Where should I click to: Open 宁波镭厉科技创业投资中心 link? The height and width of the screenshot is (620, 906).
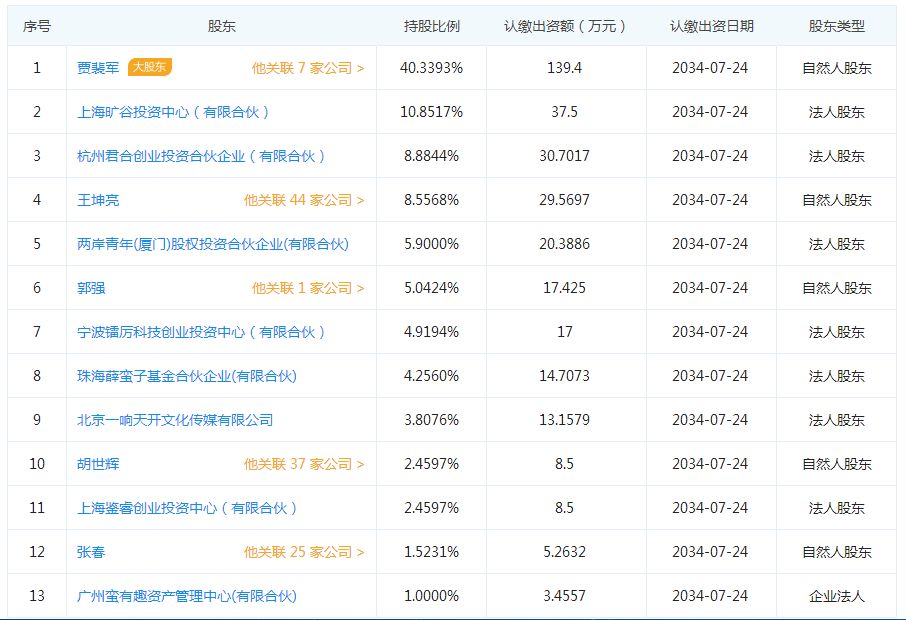click(201, 332)
